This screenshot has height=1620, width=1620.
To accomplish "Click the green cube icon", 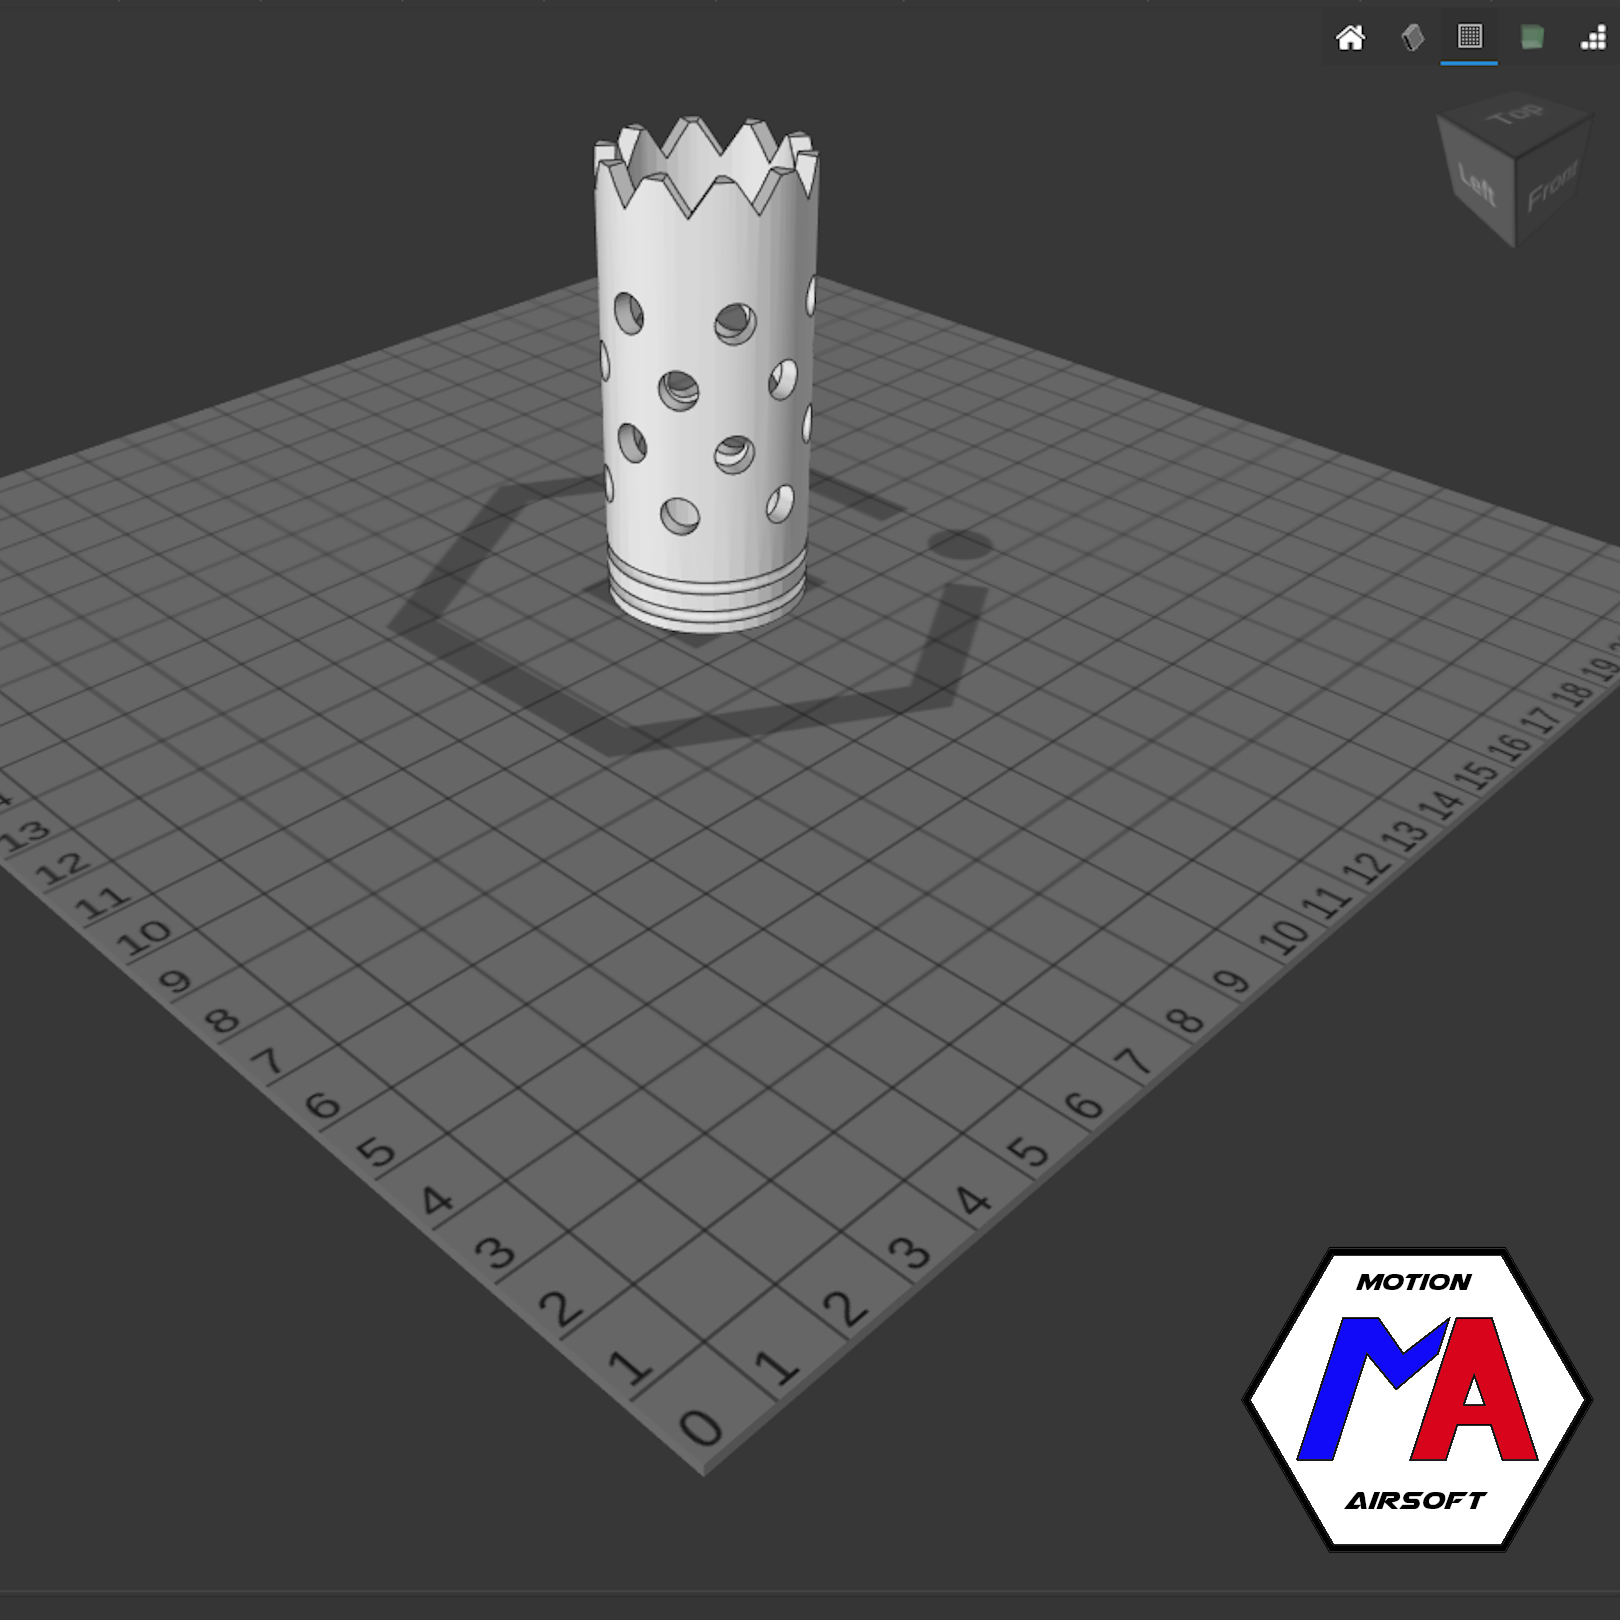I will click(1531, 38).
